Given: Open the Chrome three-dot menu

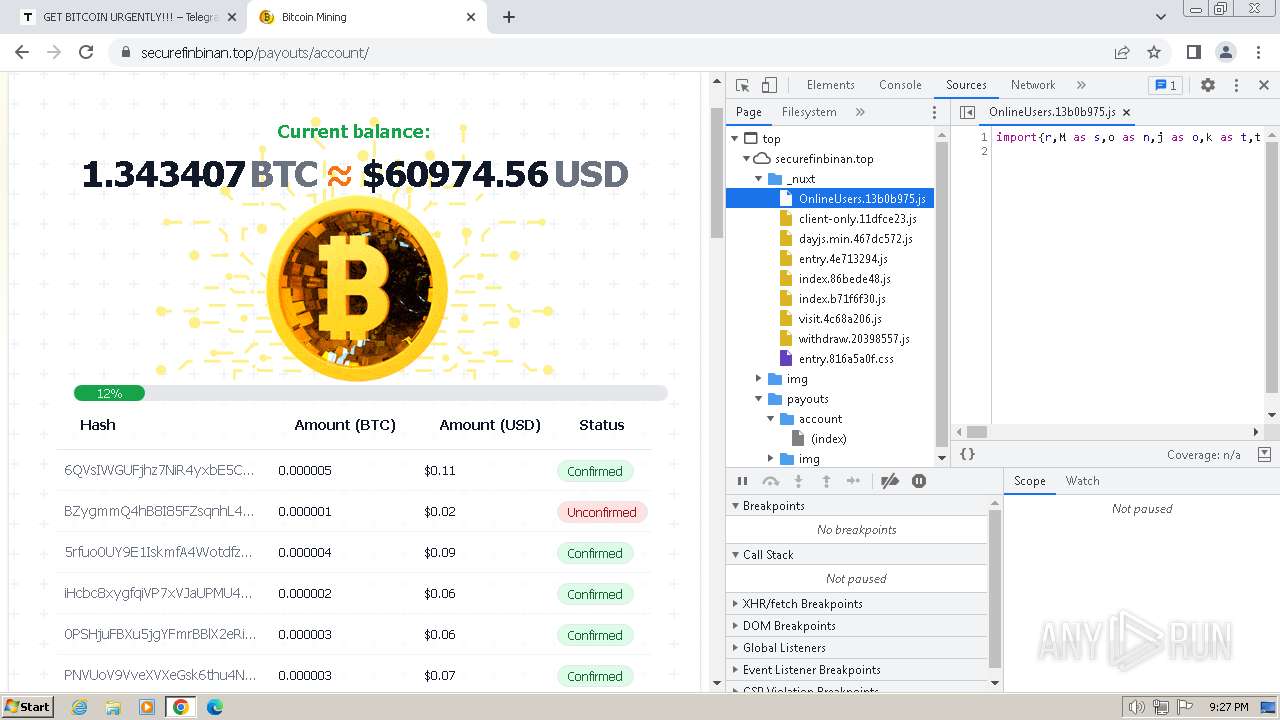Looking at the screenshot, I should 1257,52.
